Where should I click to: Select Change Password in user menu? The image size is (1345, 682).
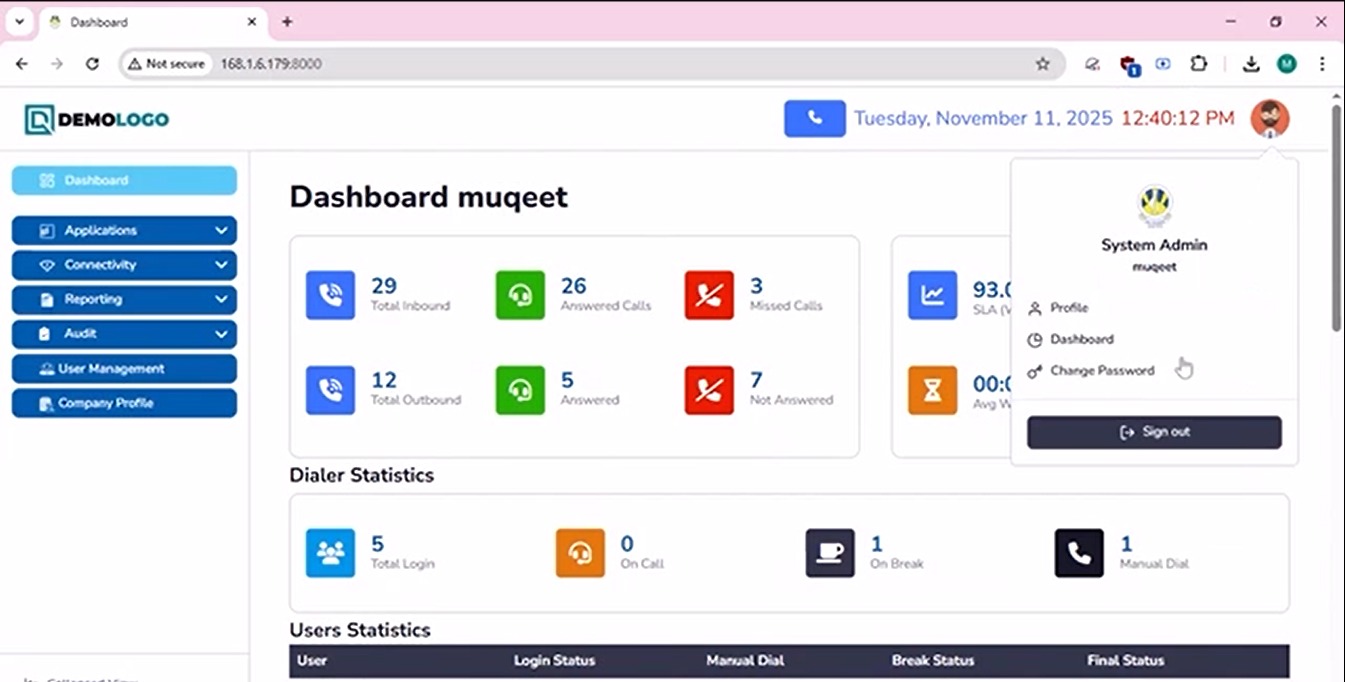(x=1101, y=371)
